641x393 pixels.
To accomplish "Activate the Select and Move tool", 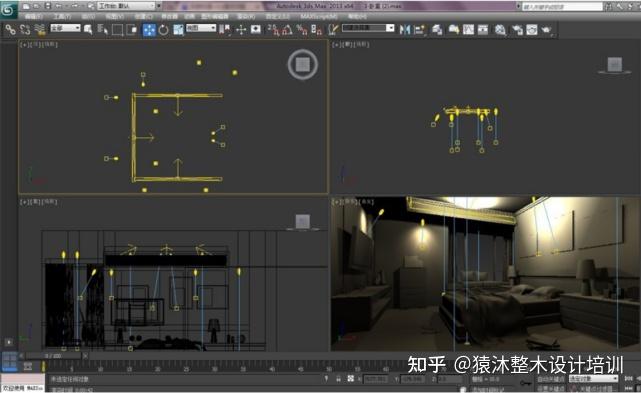I will pos(149,29).
